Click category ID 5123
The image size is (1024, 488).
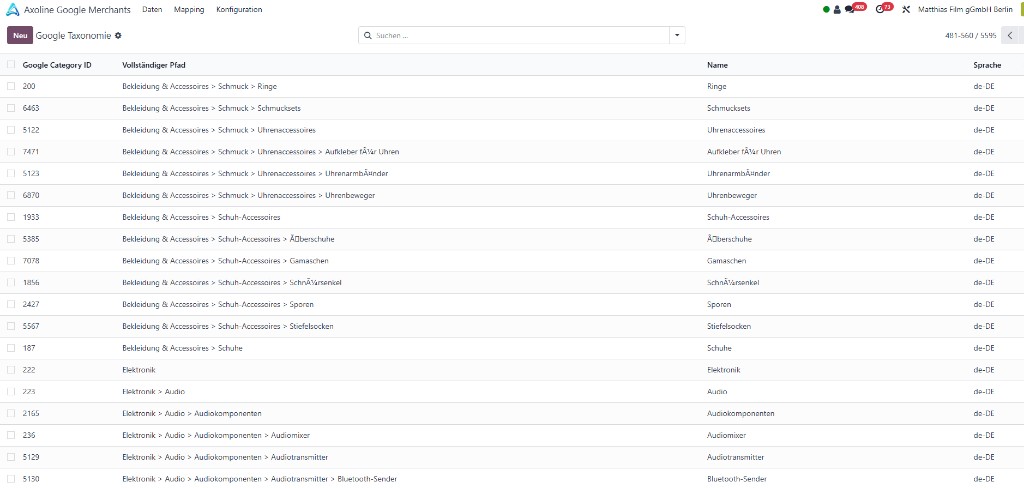click(31, 173)
